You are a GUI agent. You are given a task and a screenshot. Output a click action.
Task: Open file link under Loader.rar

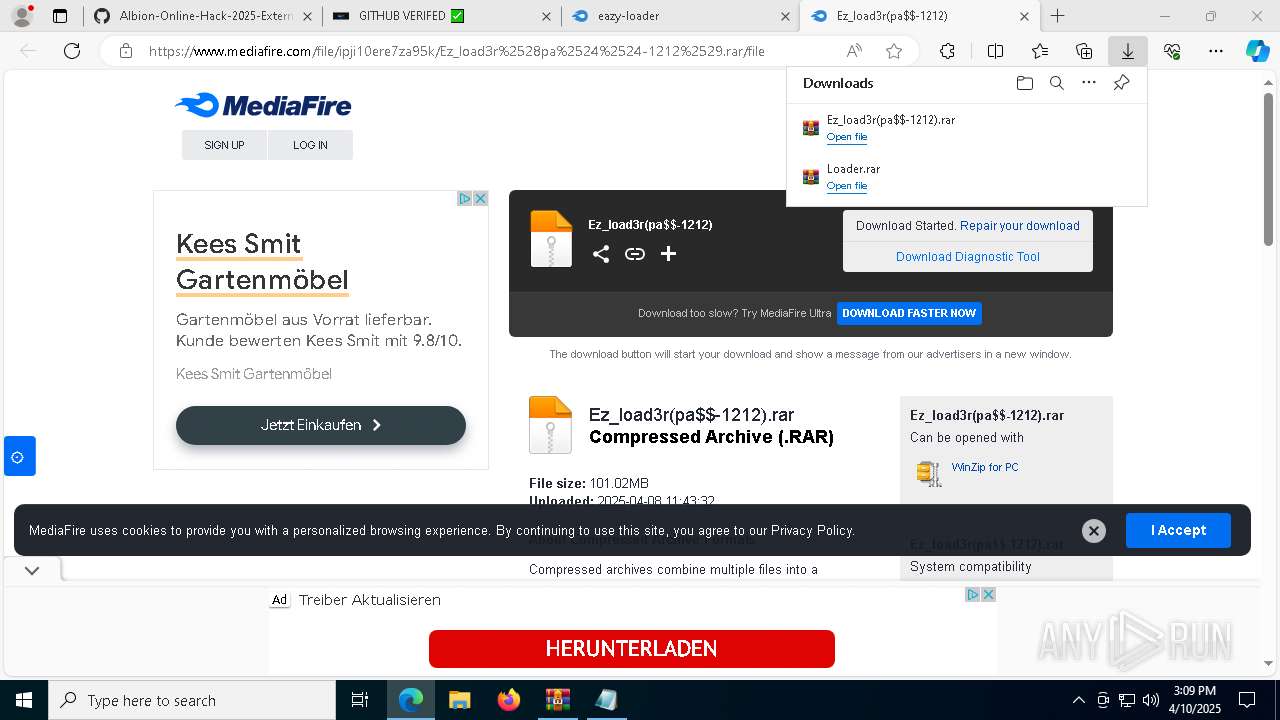[847, 186]
